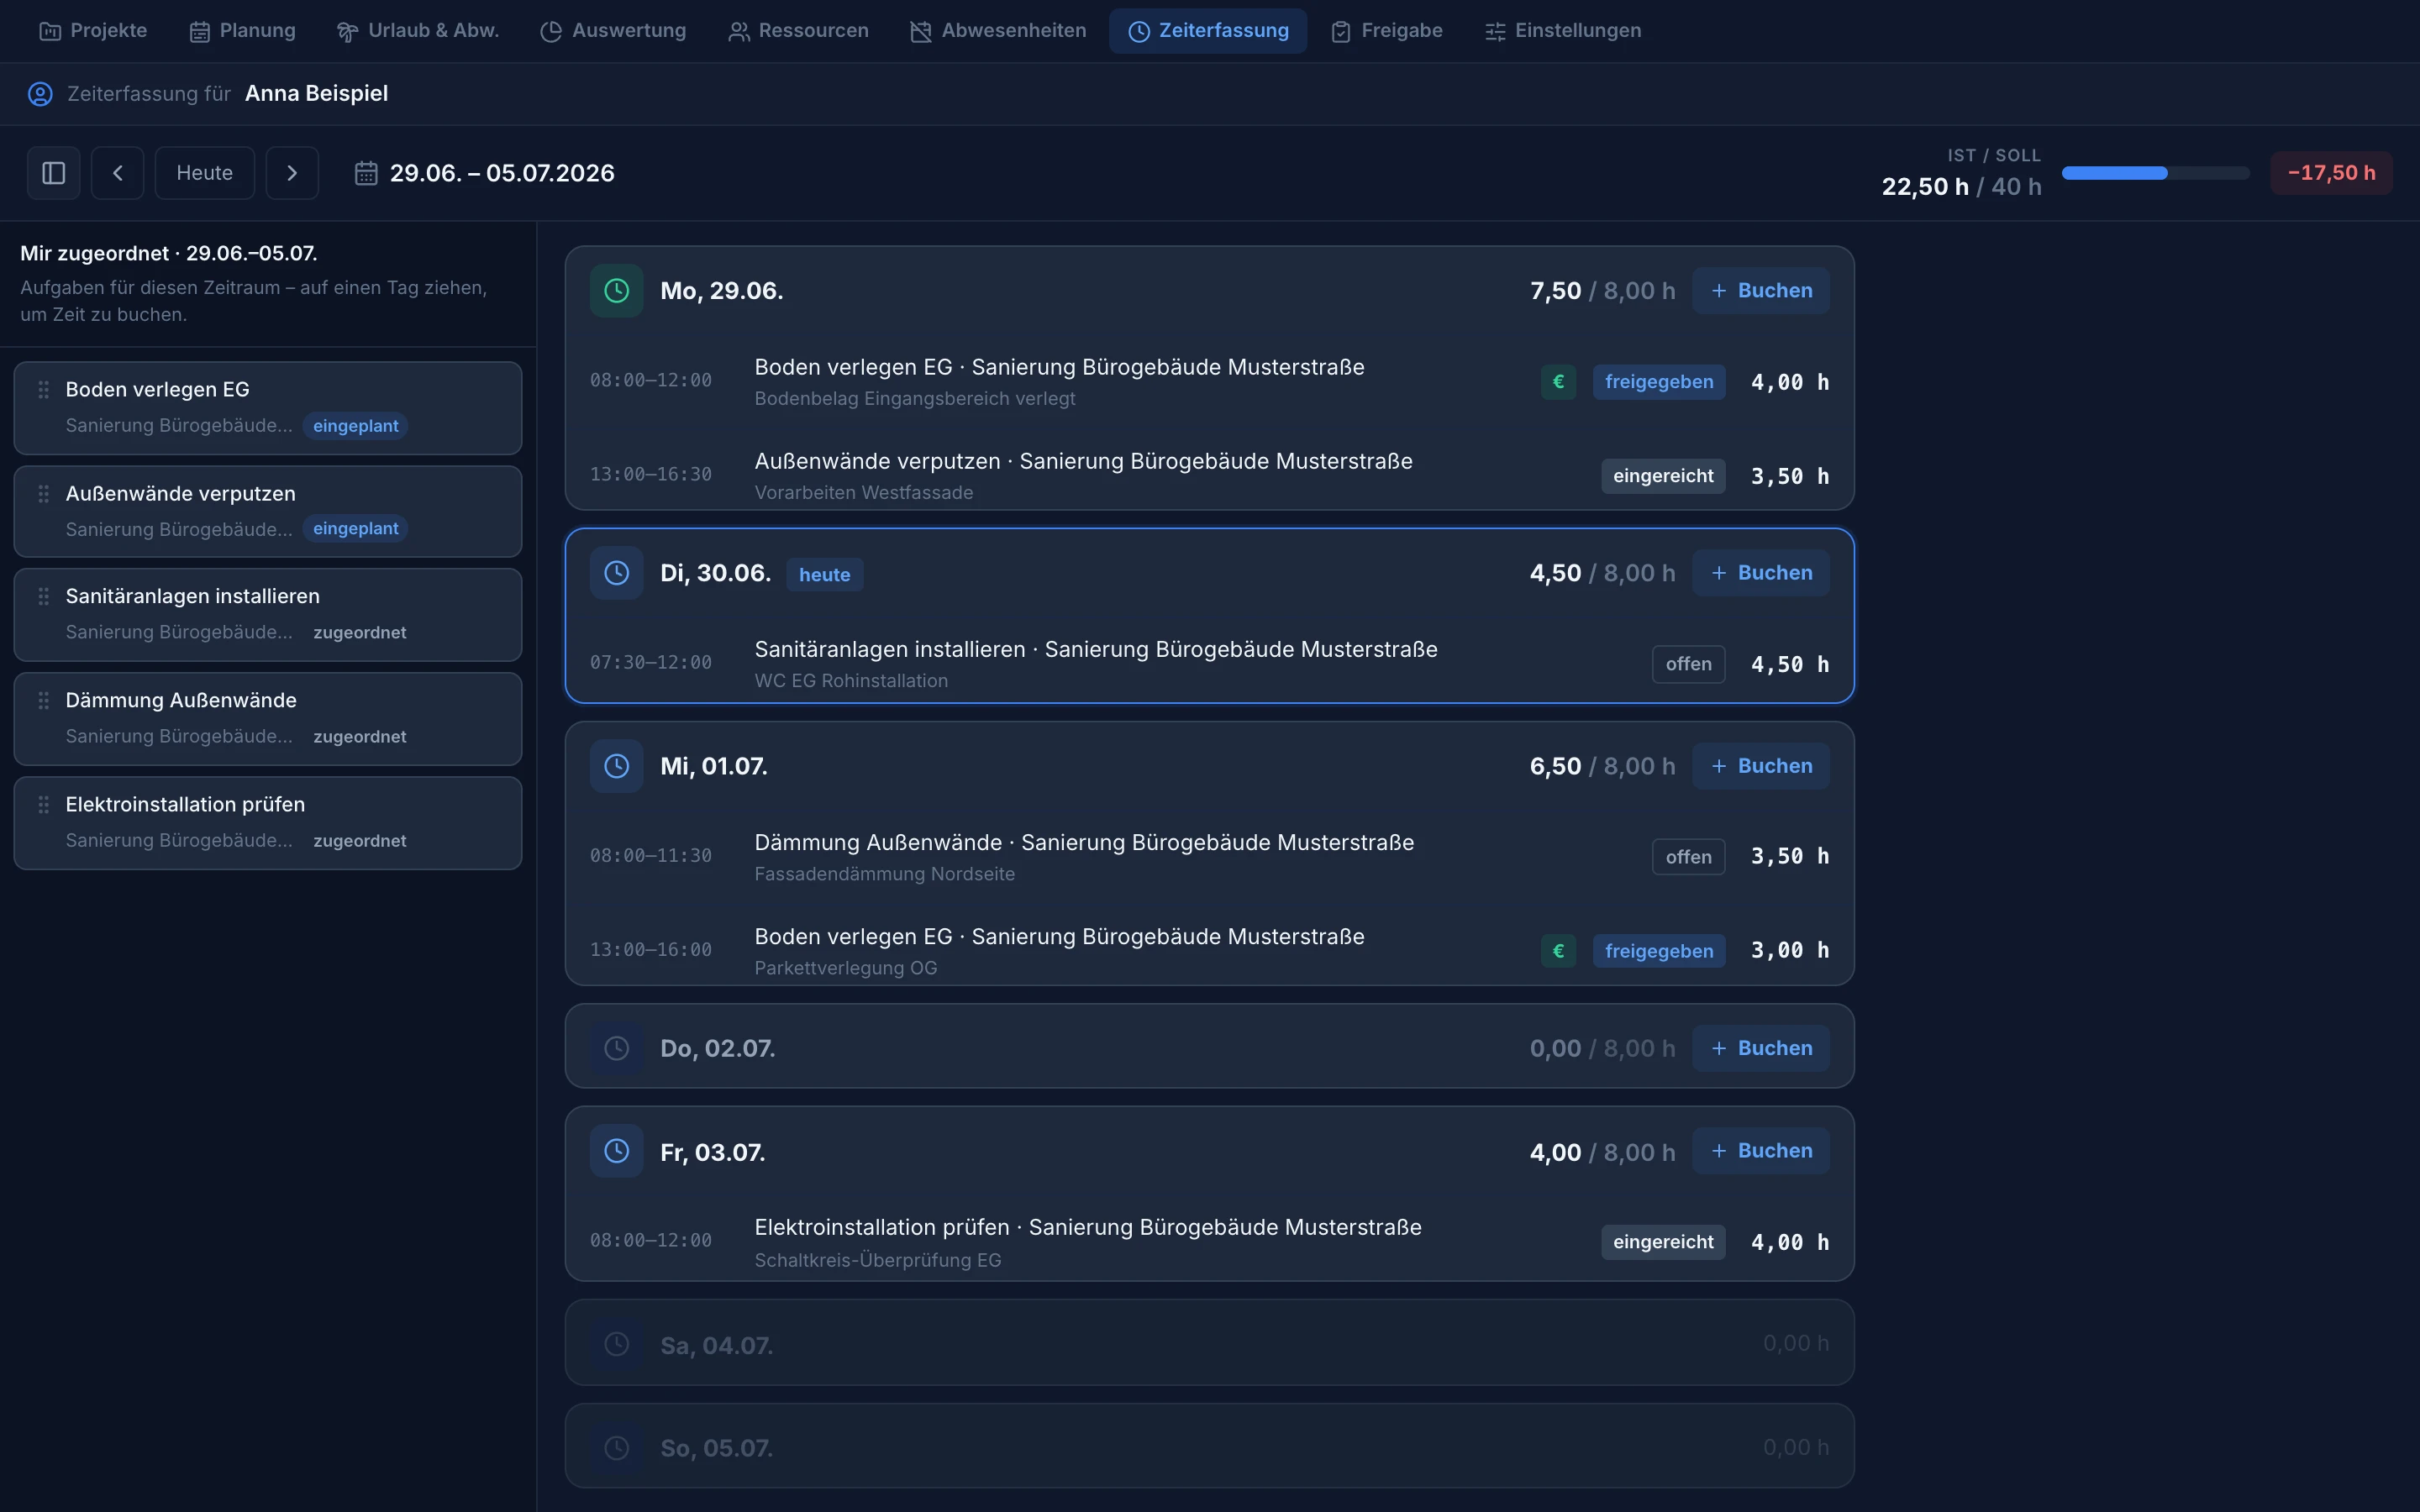Click the IST/SOLL weekly progress bar
This screenshot has width=2420, height=1512.
[2155, 173]
